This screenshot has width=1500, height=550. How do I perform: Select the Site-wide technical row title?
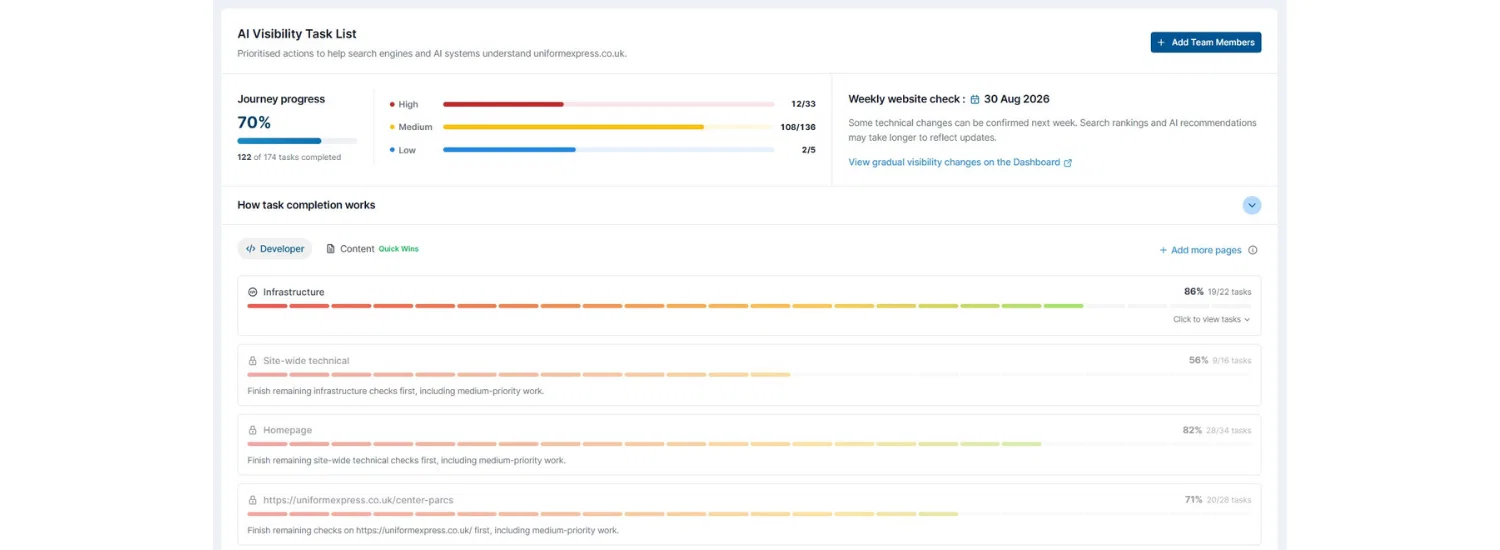coord(306,361)
